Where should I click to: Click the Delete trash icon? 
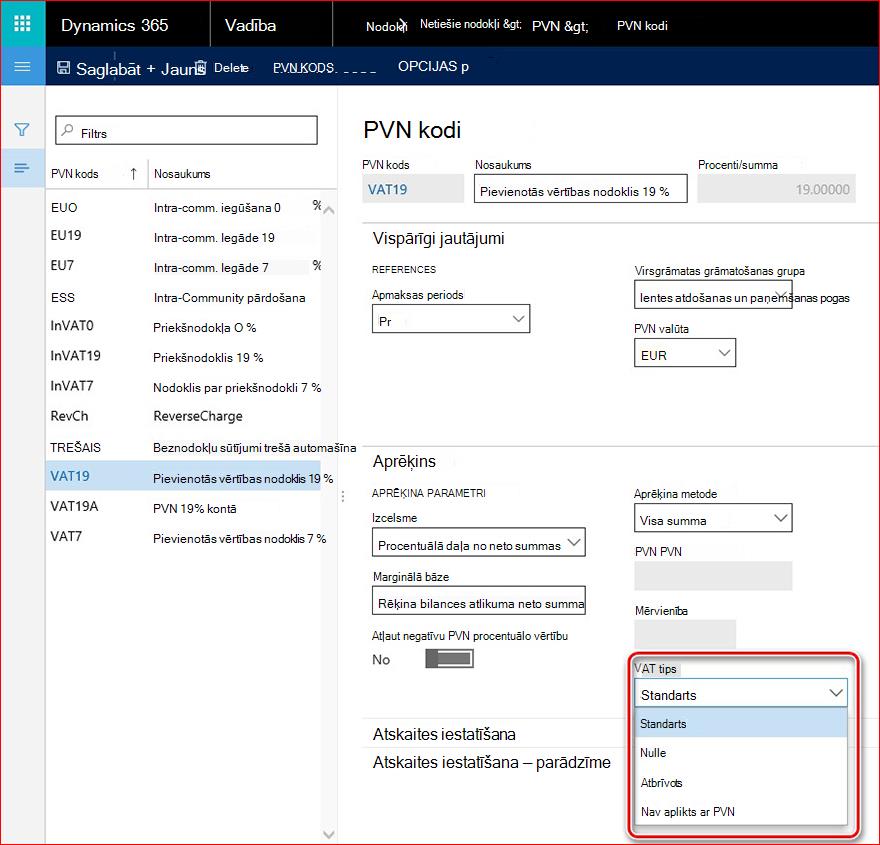201,68
